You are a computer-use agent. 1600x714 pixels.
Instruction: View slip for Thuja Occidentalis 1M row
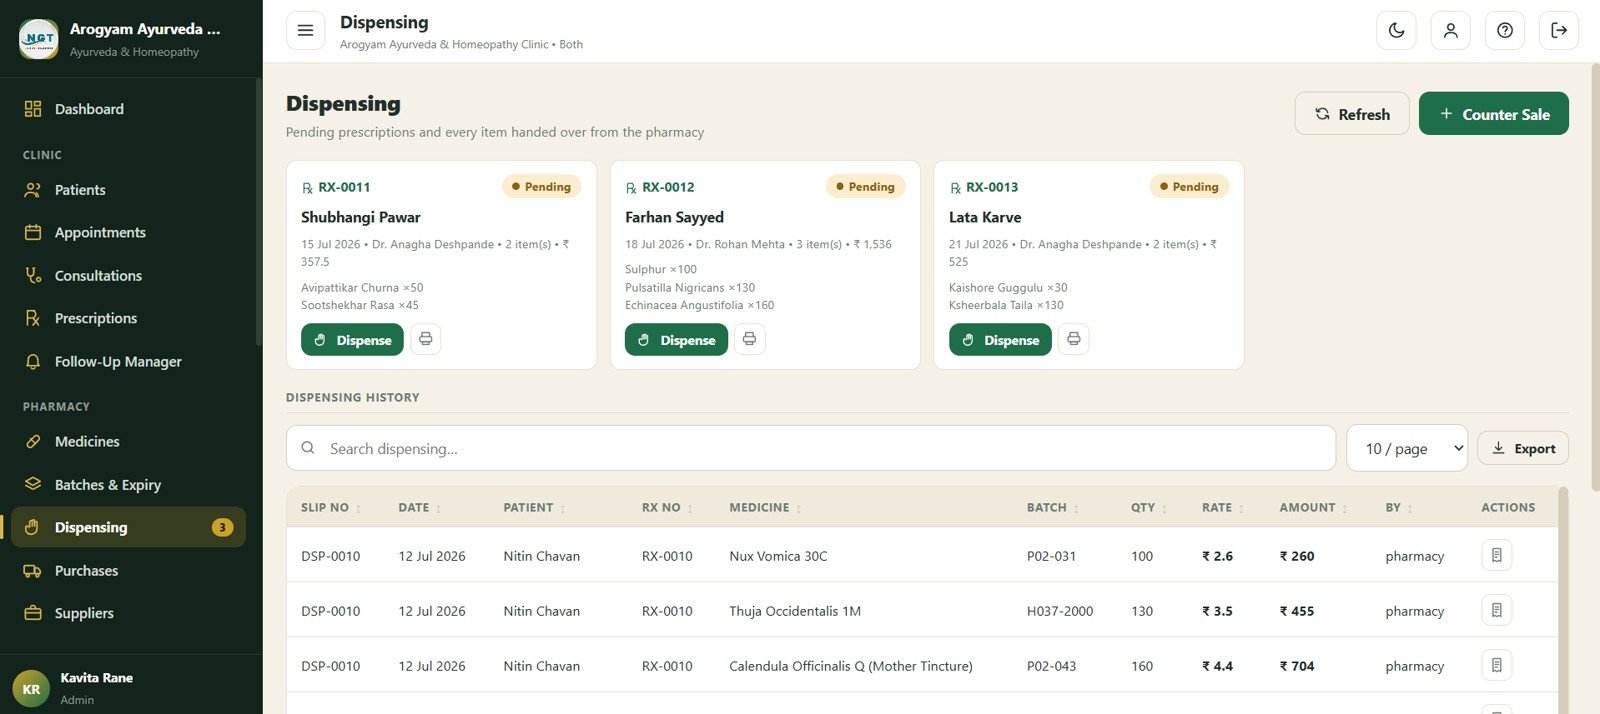tap(1496, 610)
